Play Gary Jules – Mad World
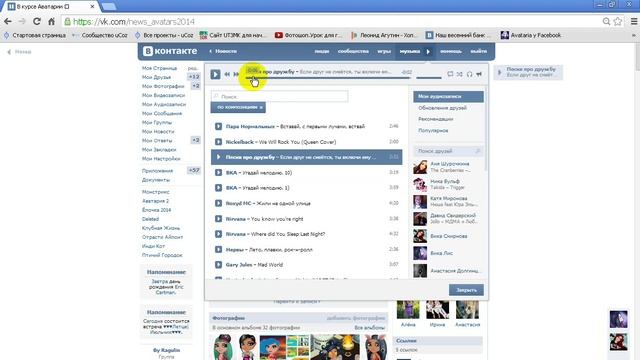640x360 pixels. click(218, 264)
